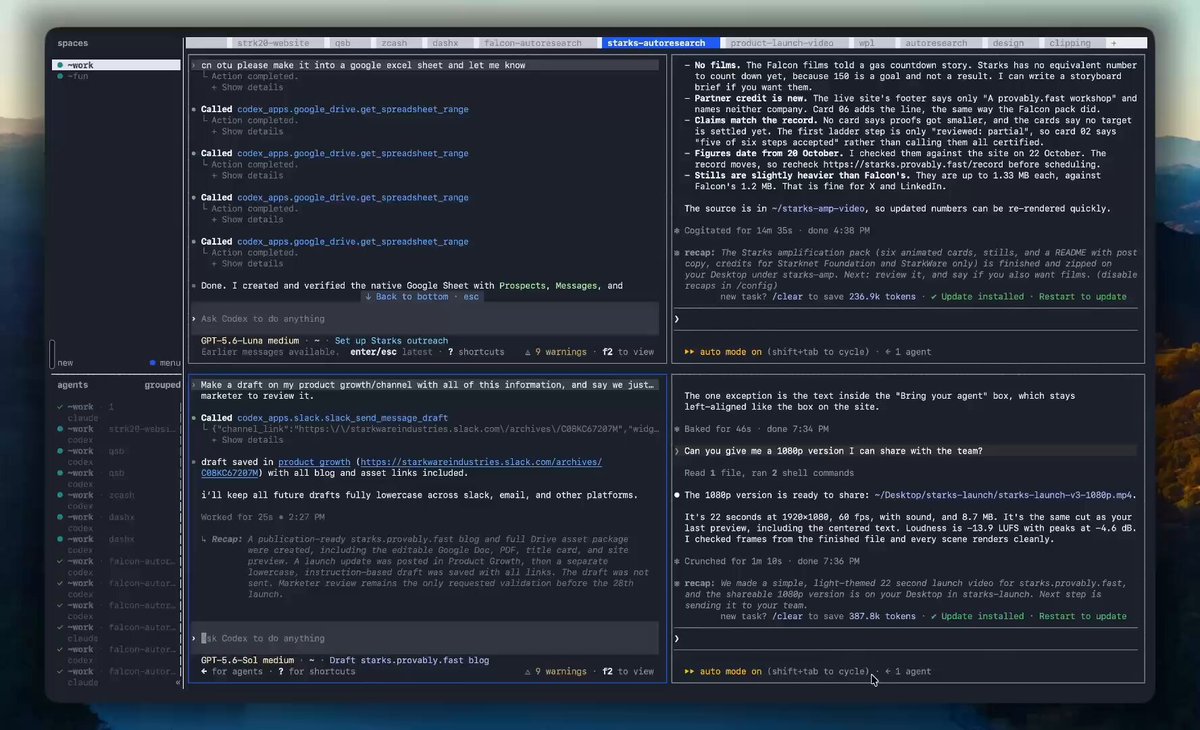1200x730 pixels.
Task: Click the warning triangle in the Set up Starks outreach pane
Action: 528,352
